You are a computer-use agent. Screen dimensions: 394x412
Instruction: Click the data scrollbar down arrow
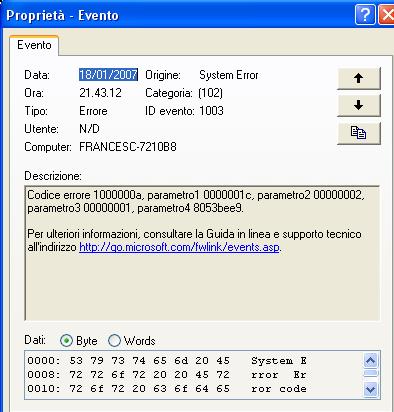click(x=370, y=389)
